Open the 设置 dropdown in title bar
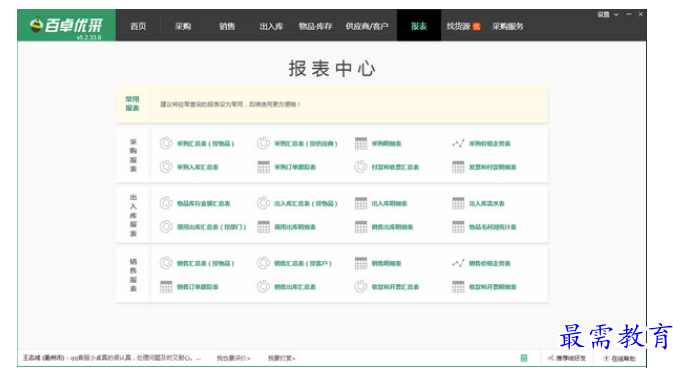 [608, 14]
